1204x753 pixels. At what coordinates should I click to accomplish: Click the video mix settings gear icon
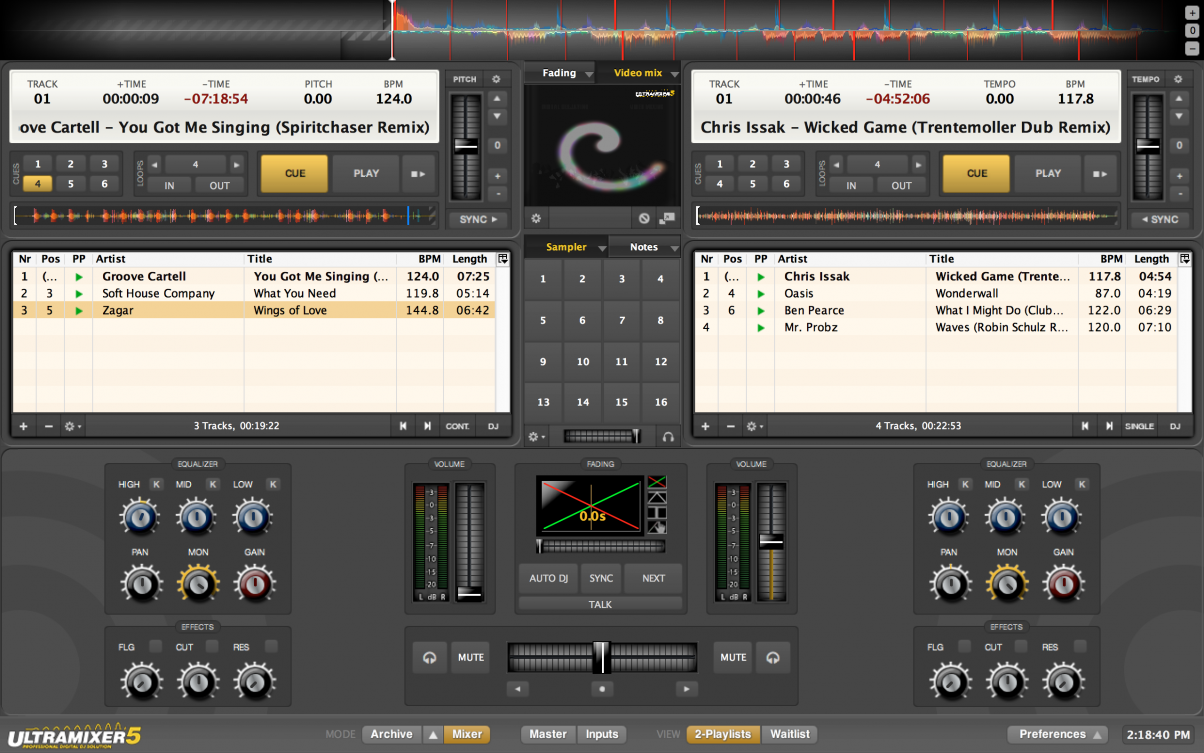coord(536,218)
